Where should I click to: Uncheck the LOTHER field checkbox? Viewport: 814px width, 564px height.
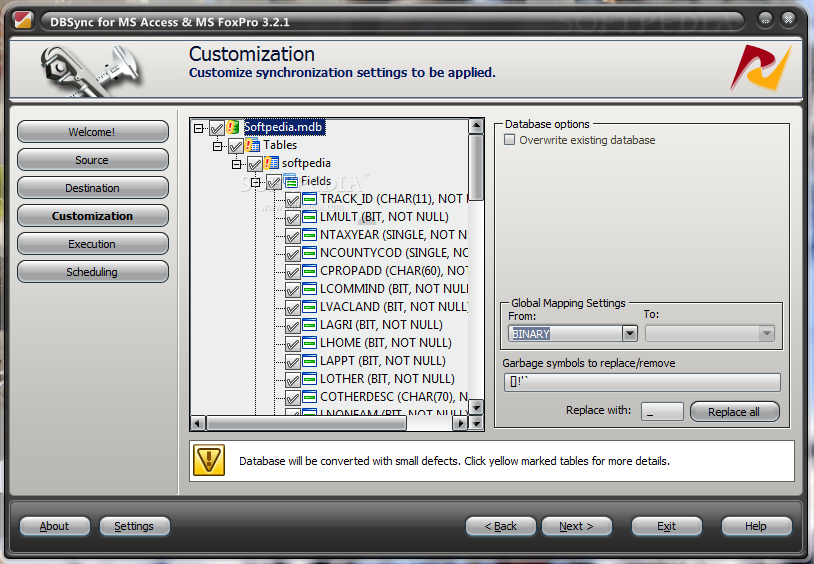click(x=293, y=380)
